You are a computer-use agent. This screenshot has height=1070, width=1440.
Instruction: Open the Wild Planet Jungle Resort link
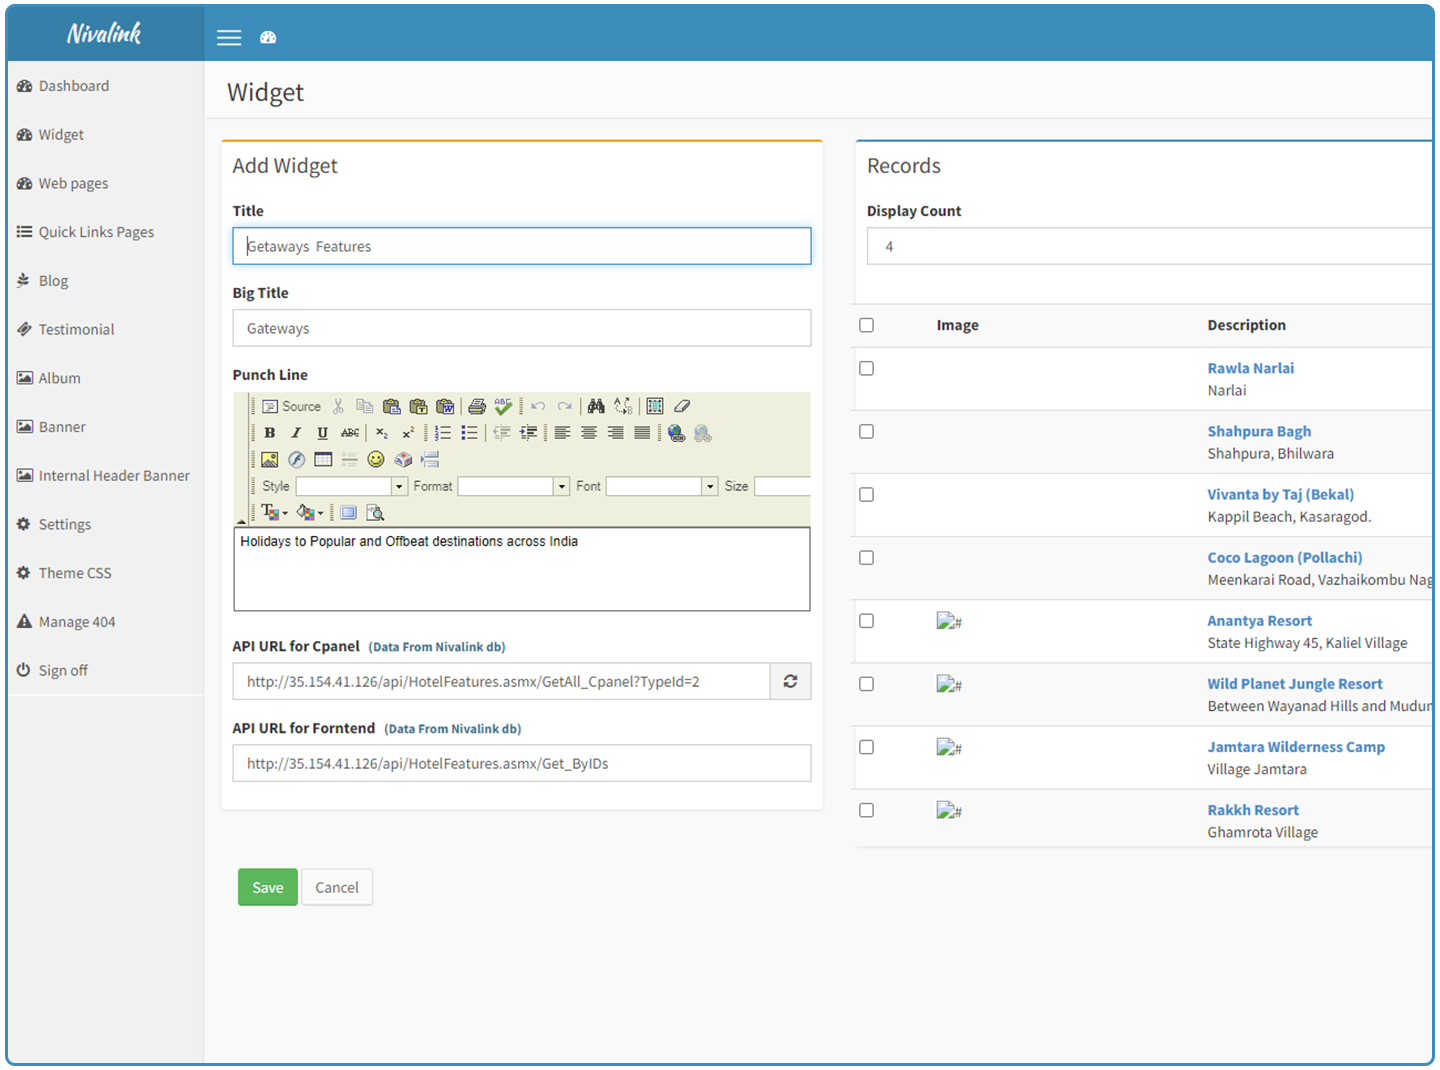point(1294,684)
